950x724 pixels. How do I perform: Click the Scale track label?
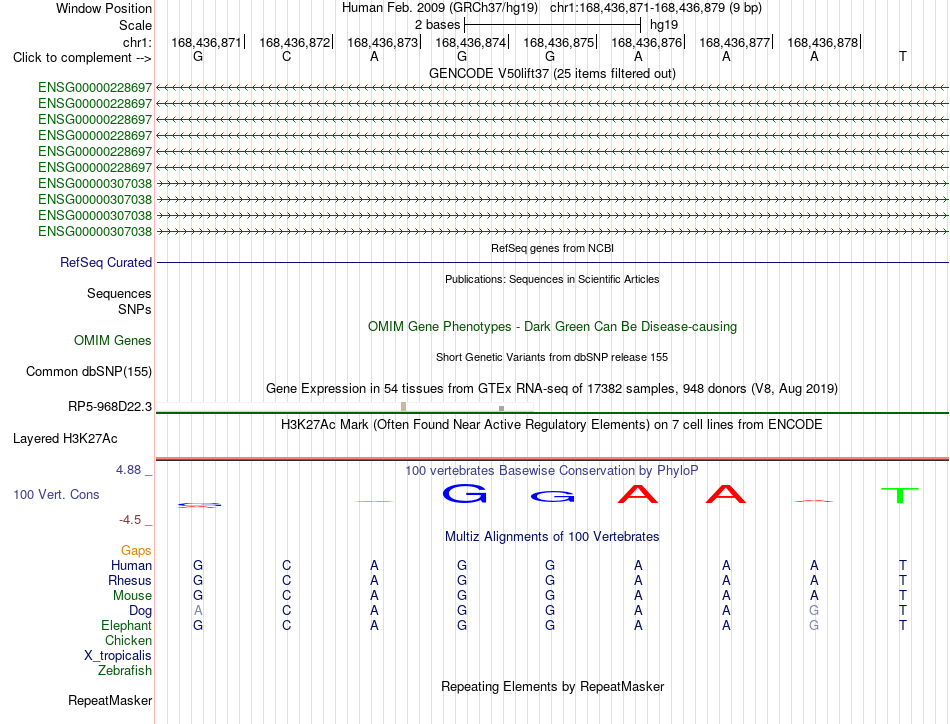pos(135,25)
